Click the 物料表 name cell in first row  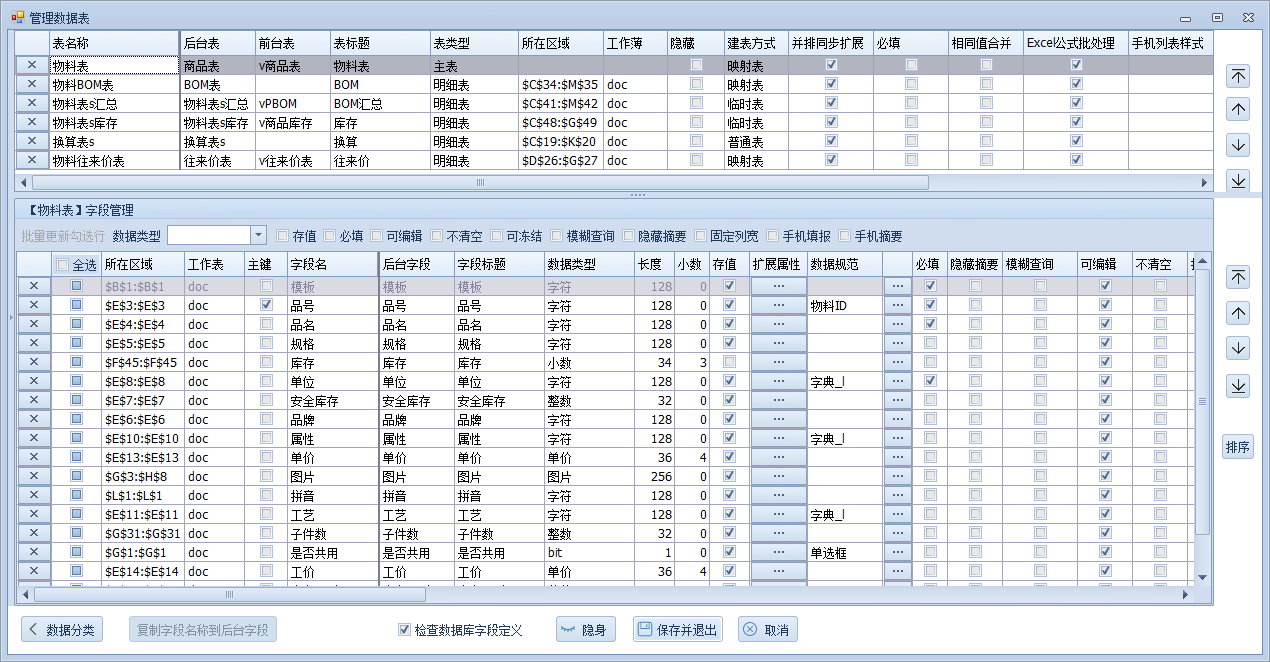112,65
